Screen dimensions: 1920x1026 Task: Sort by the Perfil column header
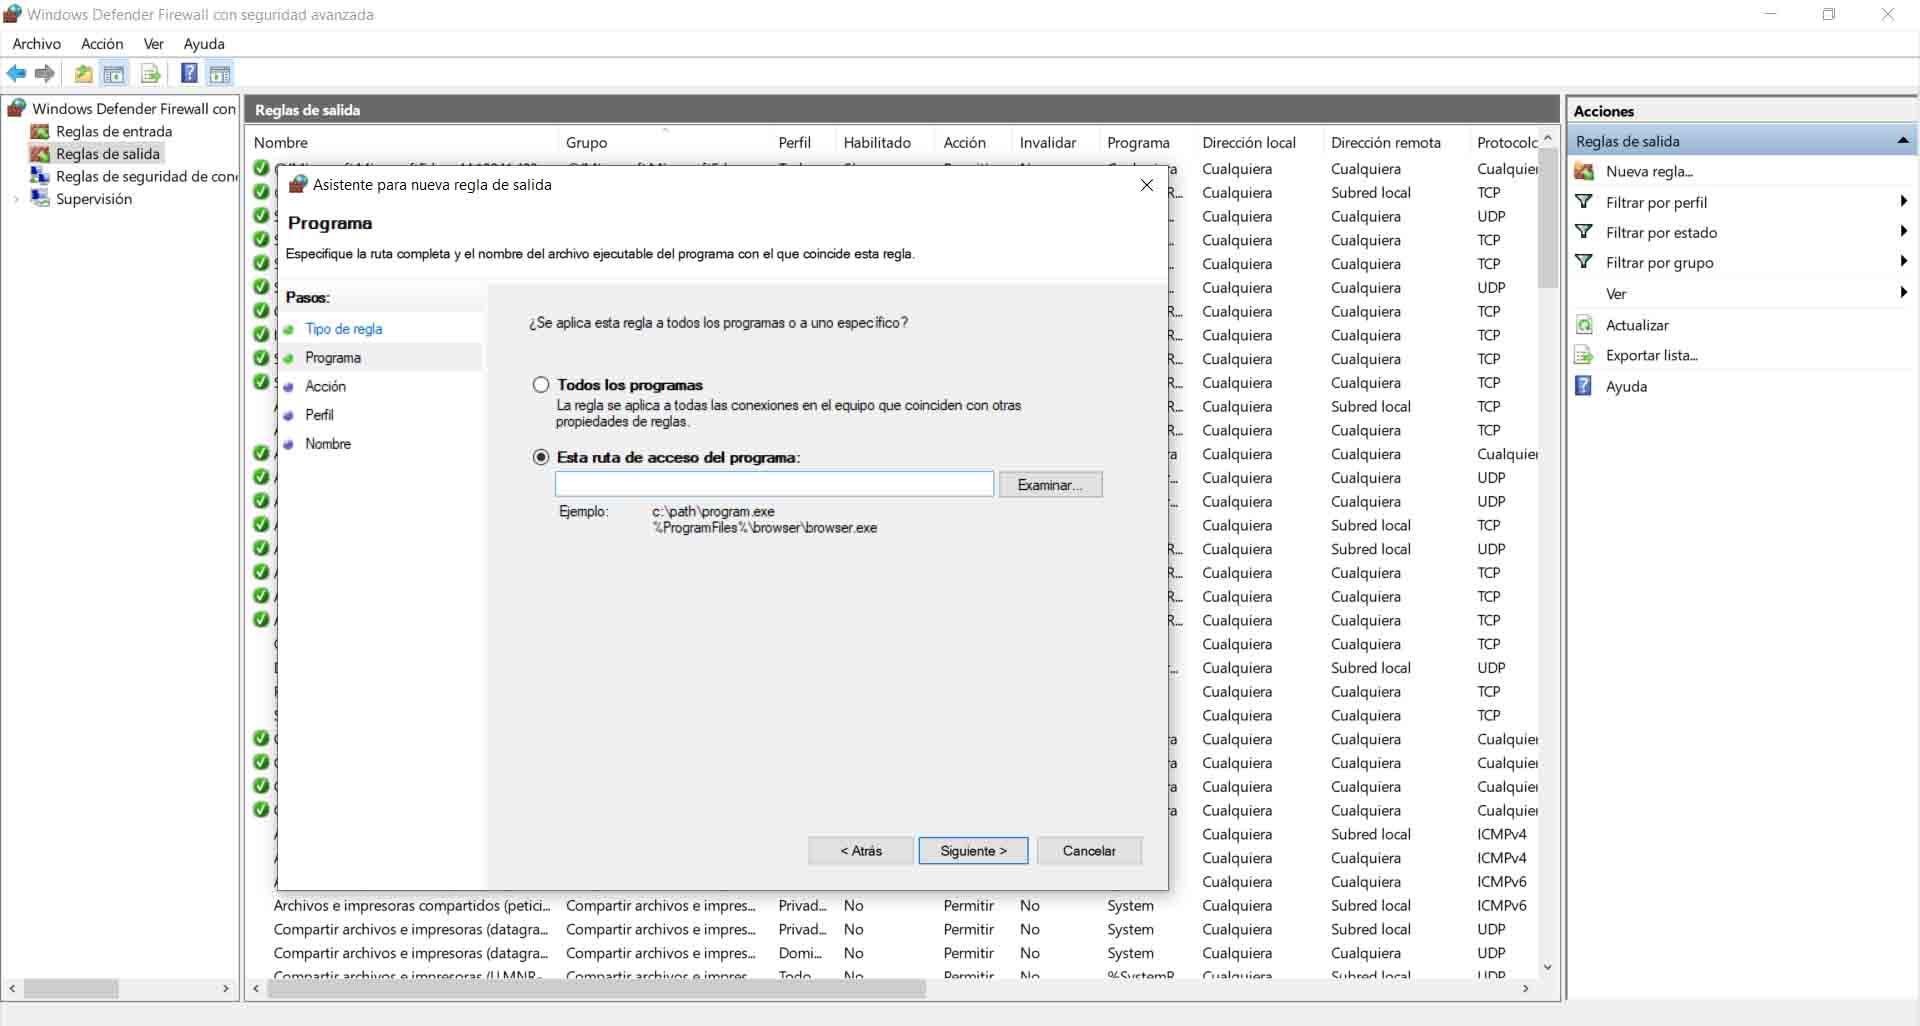(x=795, y=143)
